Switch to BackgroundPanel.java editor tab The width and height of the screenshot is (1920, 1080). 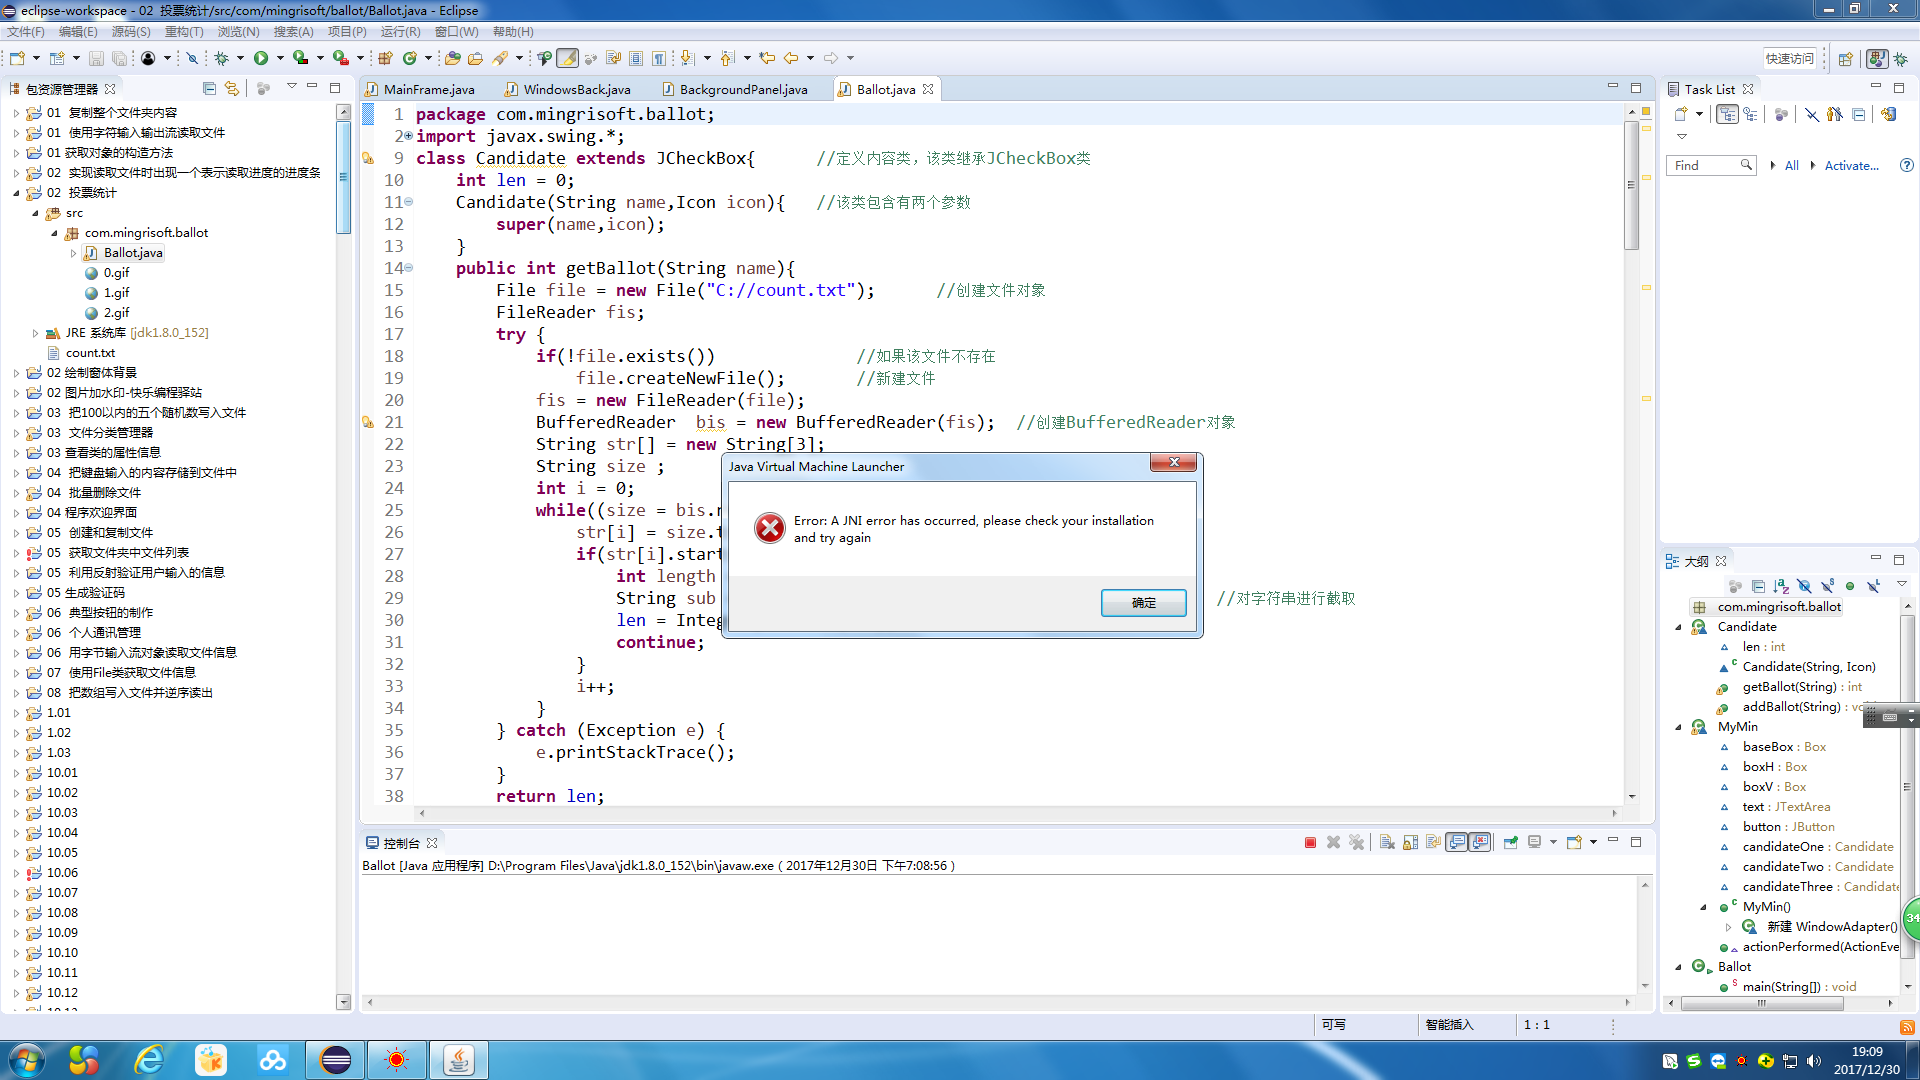pos(735,89)
